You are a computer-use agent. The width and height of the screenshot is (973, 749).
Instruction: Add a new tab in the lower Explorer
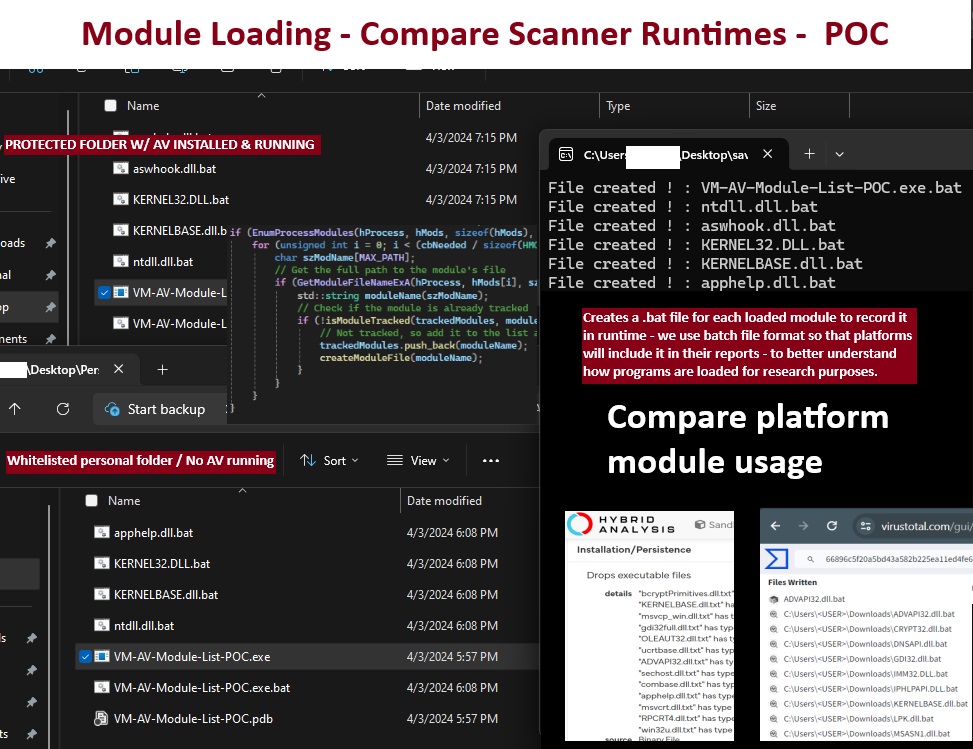163,370
